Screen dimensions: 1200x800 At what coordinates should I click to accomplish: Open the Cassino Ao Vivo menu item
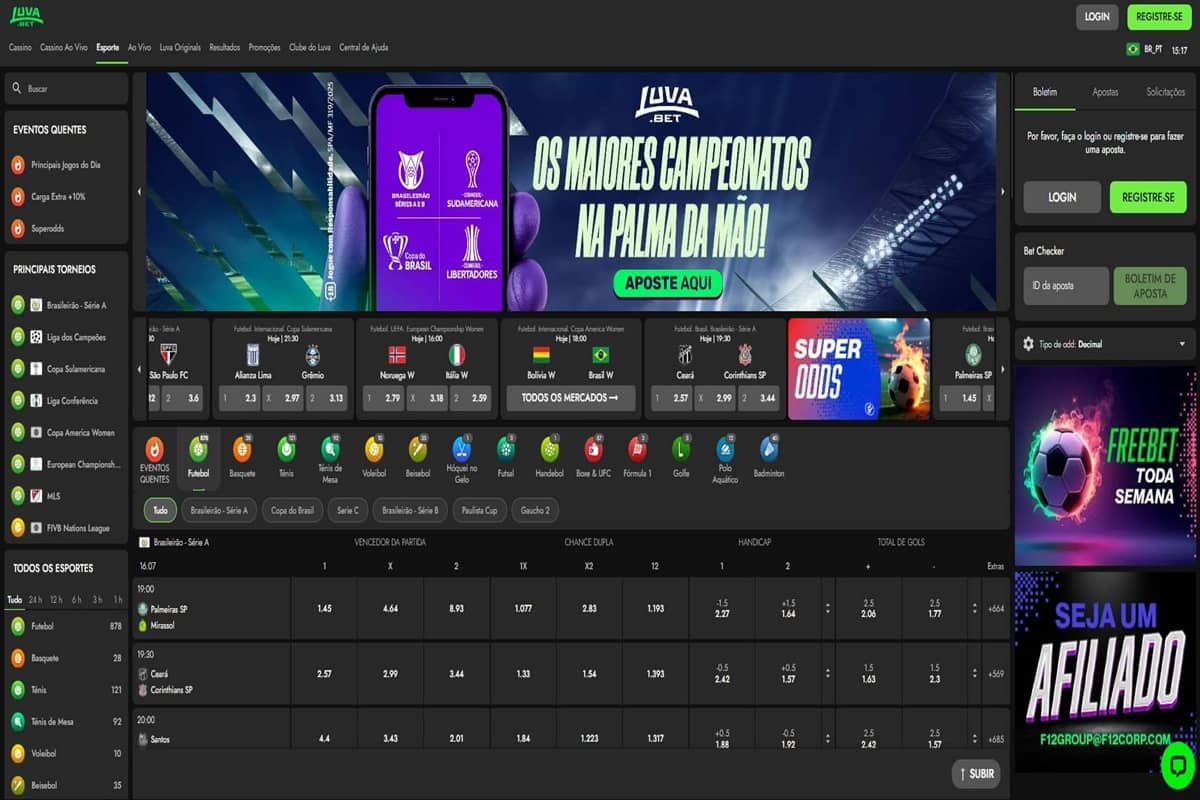click(64, 47)
